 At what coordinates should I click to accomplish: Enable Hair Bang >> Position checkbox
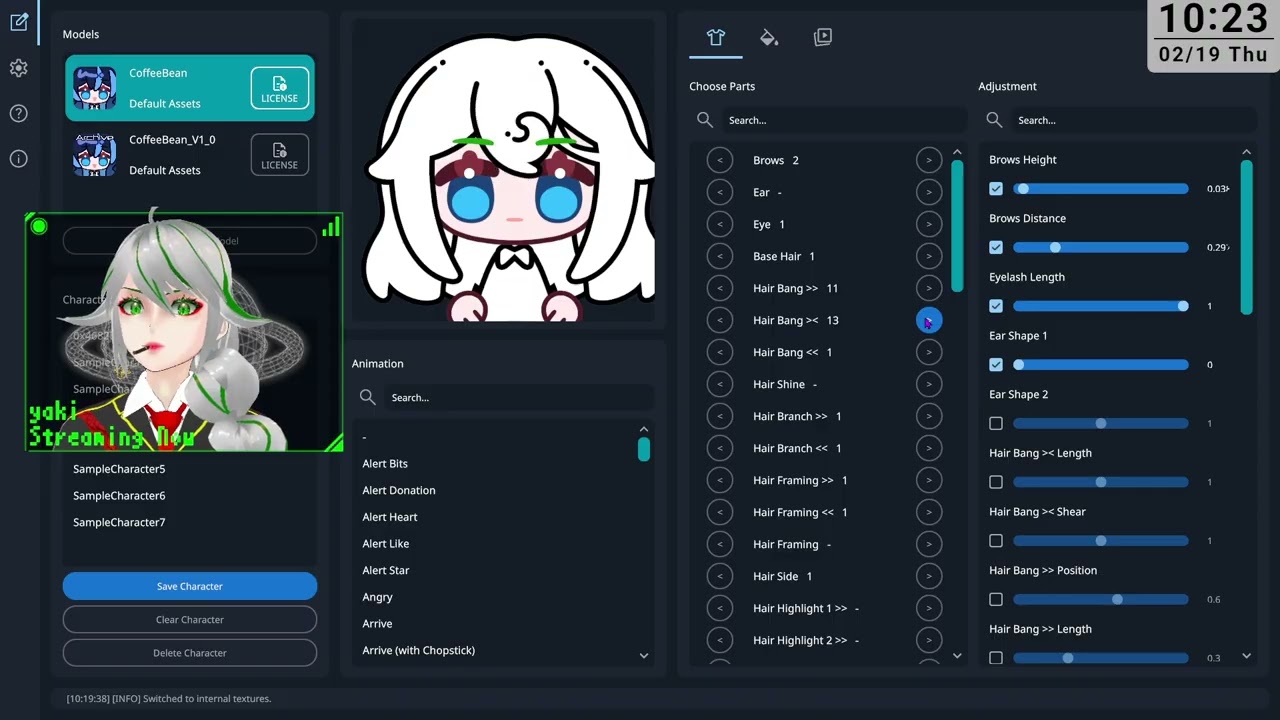pyautogui.click(x=996, y=599)
